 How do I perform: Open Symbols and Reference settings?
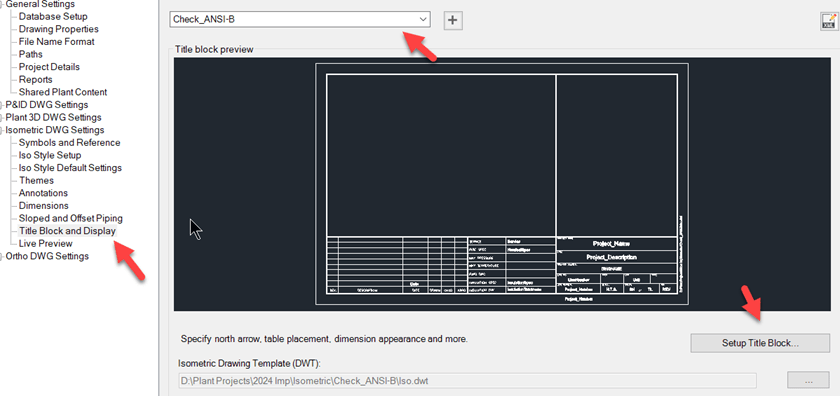pos(70,143)
